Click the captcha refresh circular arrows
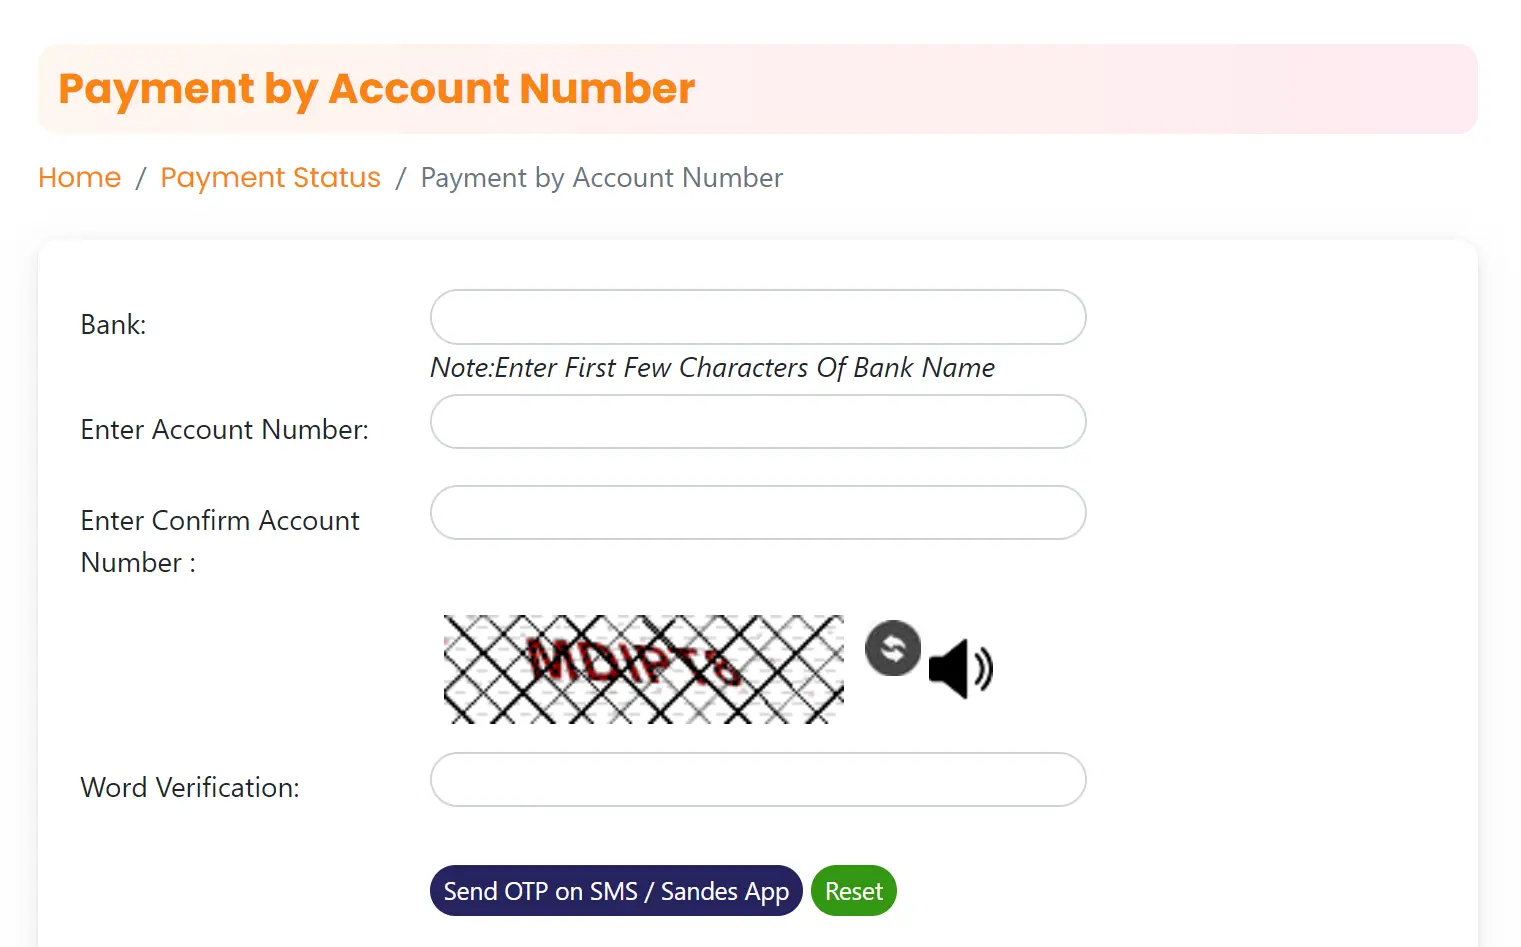Screen dimensions: 1521x947 pos(892,648)
